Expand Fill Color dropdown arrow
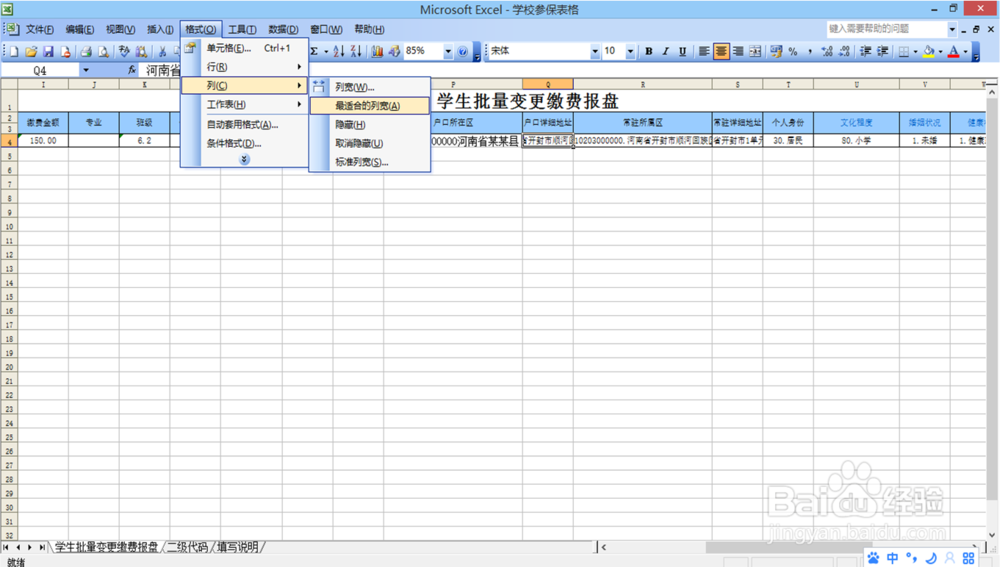The height and width of the screenshot is (567, 1000). (x=940, y=52)
